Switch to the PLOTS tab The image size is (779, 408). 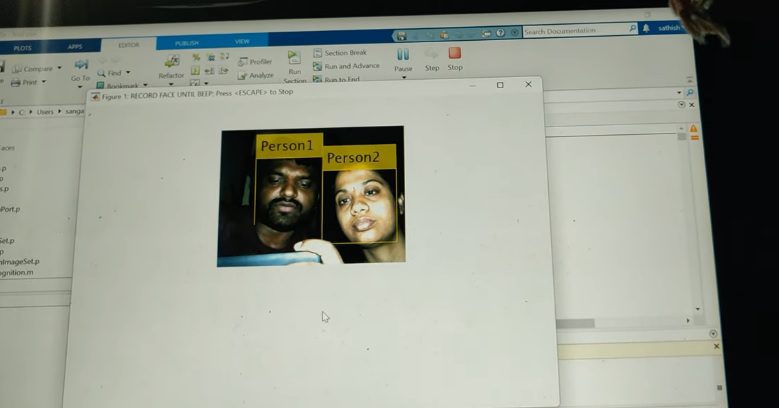(22, 48)
